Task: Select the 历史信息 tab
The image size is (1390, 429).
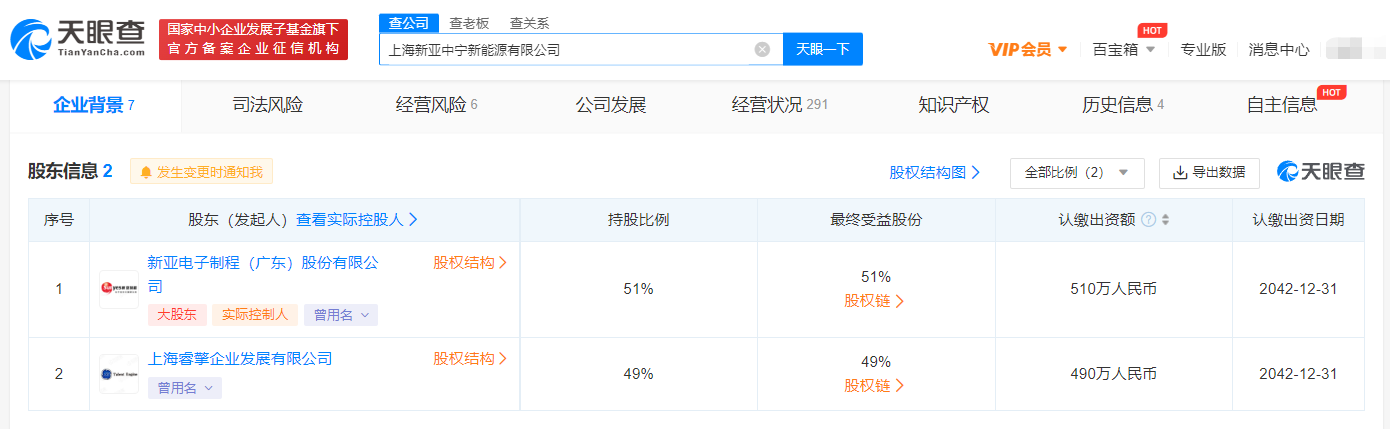Action: [1123, 105]
